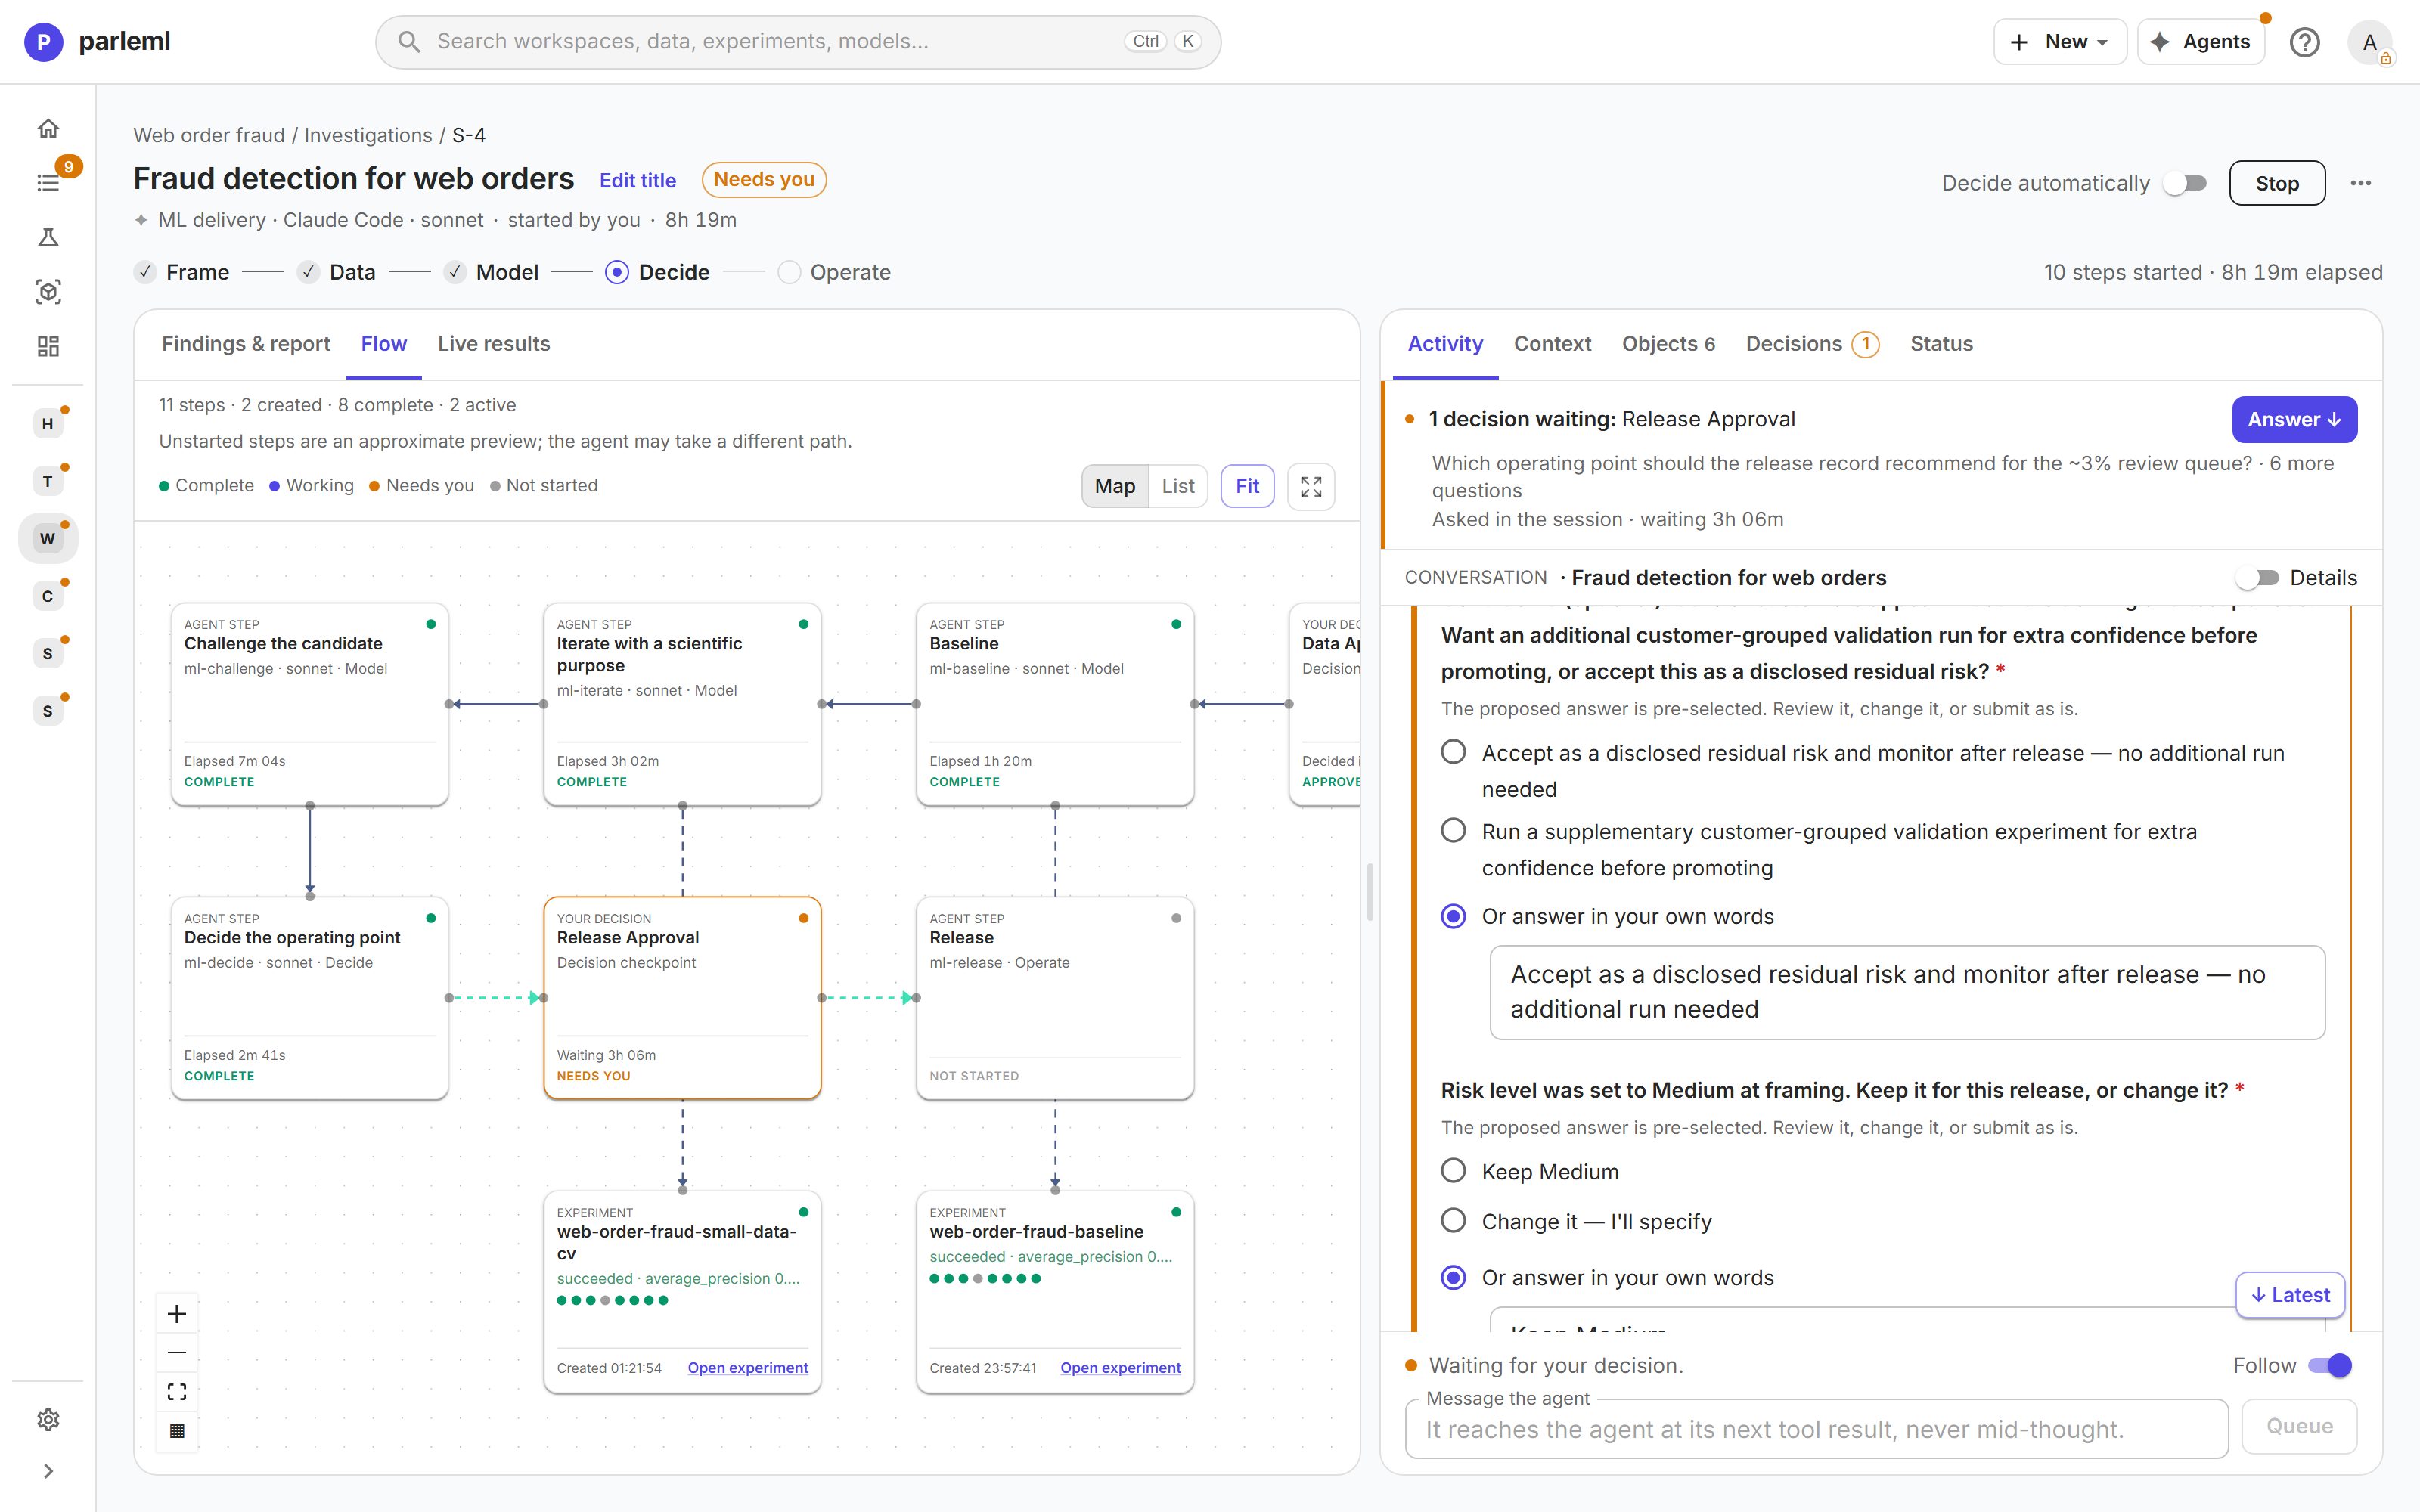
Task: Toggle the minimap grid icon in map controls
Action: point(177,1430)
